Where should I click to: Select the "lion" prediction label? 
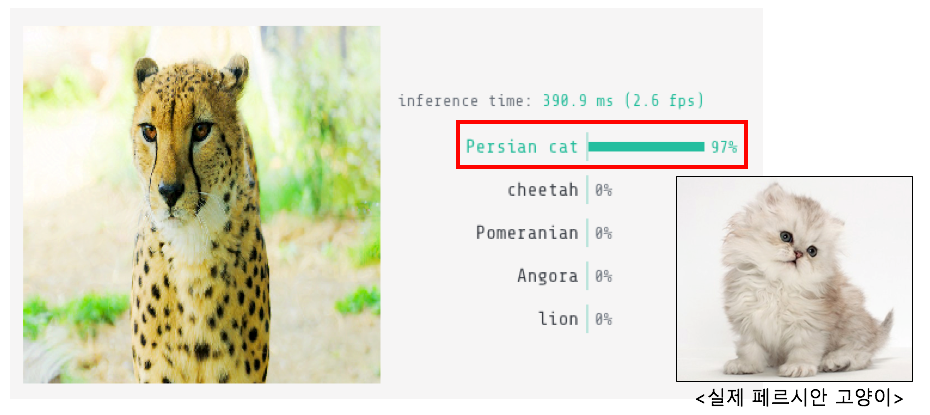click(558, 319)
